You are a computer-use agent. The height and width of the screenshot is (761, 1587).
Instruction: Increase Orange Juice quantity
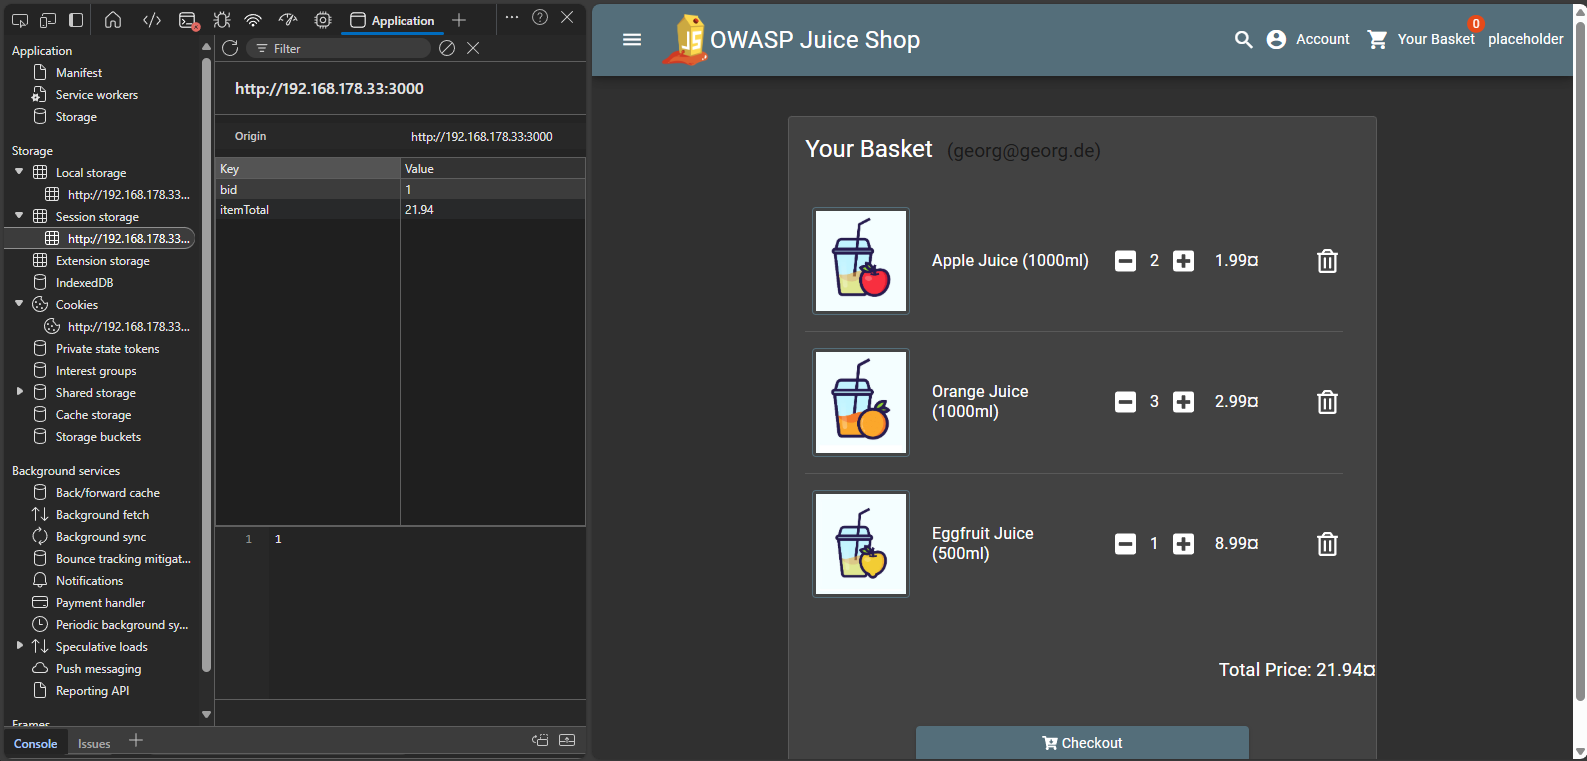[x=1183, y=402]
